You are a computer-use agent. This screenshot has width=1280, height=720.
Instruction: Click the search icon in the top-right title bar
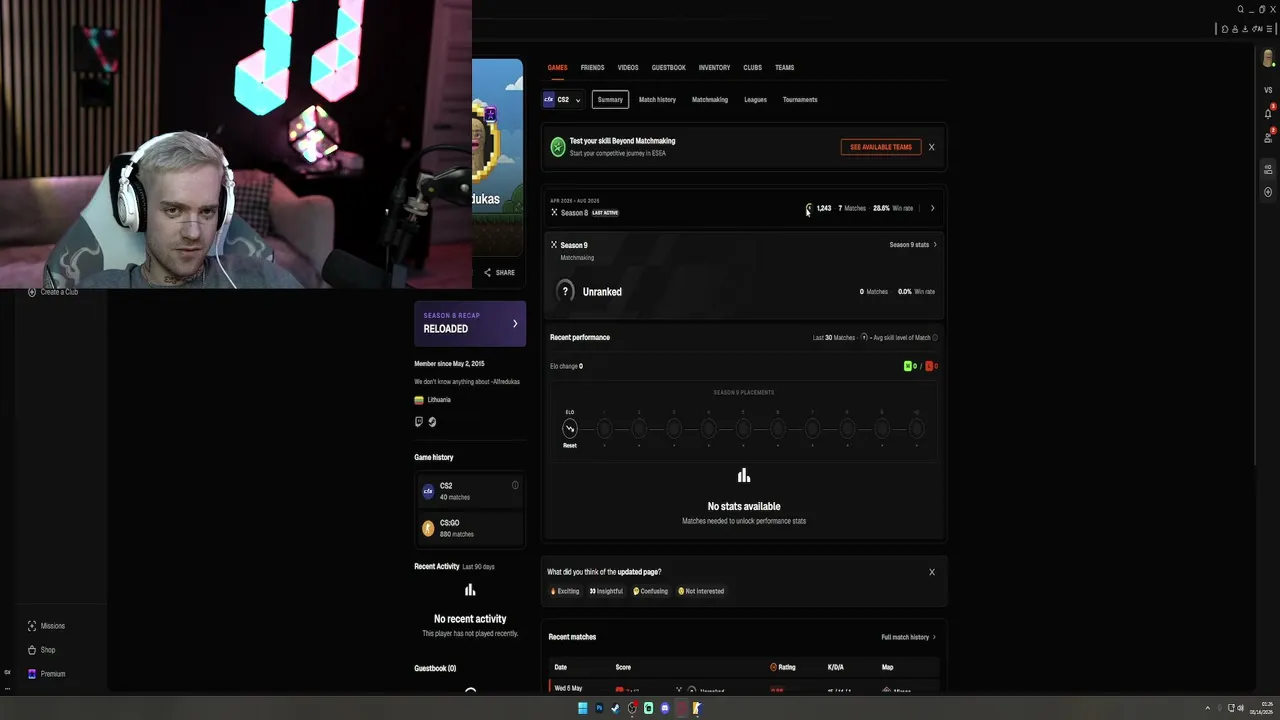(x=1241, y=9)
